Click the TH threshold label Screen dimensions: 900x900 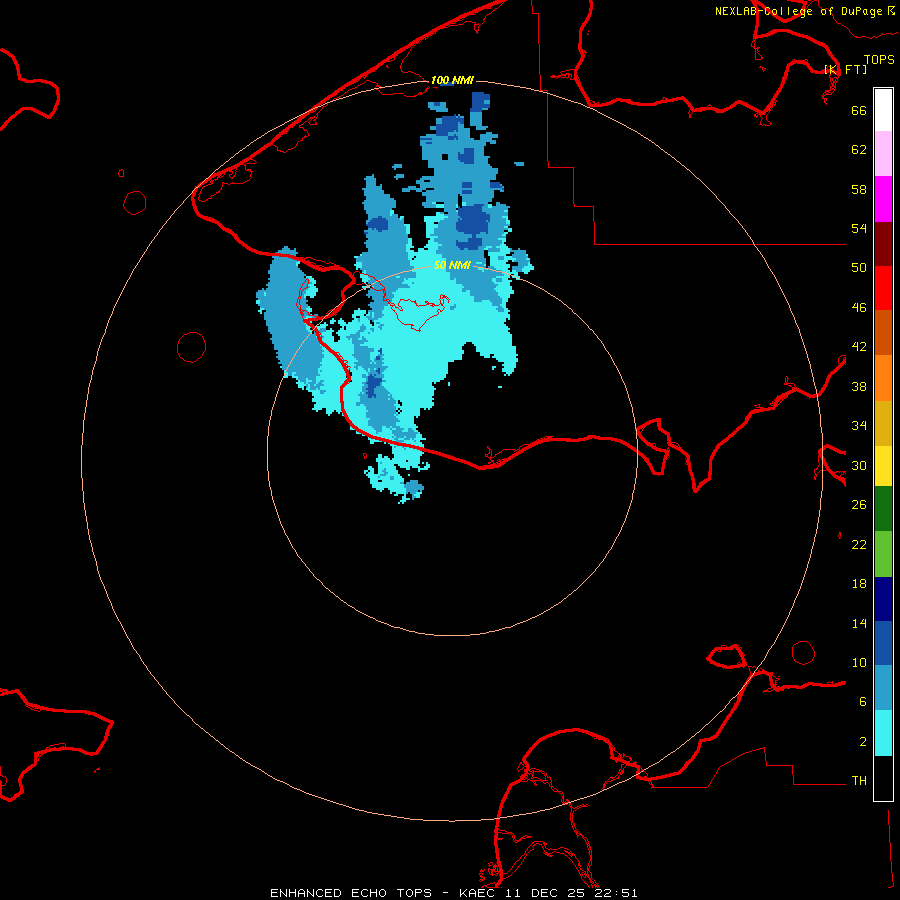click(x=859, y=781)
